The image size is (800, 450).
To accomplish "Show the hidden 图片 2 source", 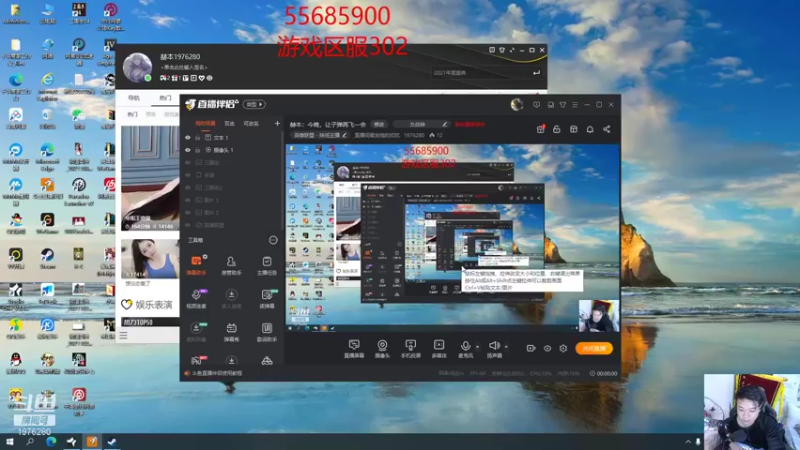I will [188, 212].
